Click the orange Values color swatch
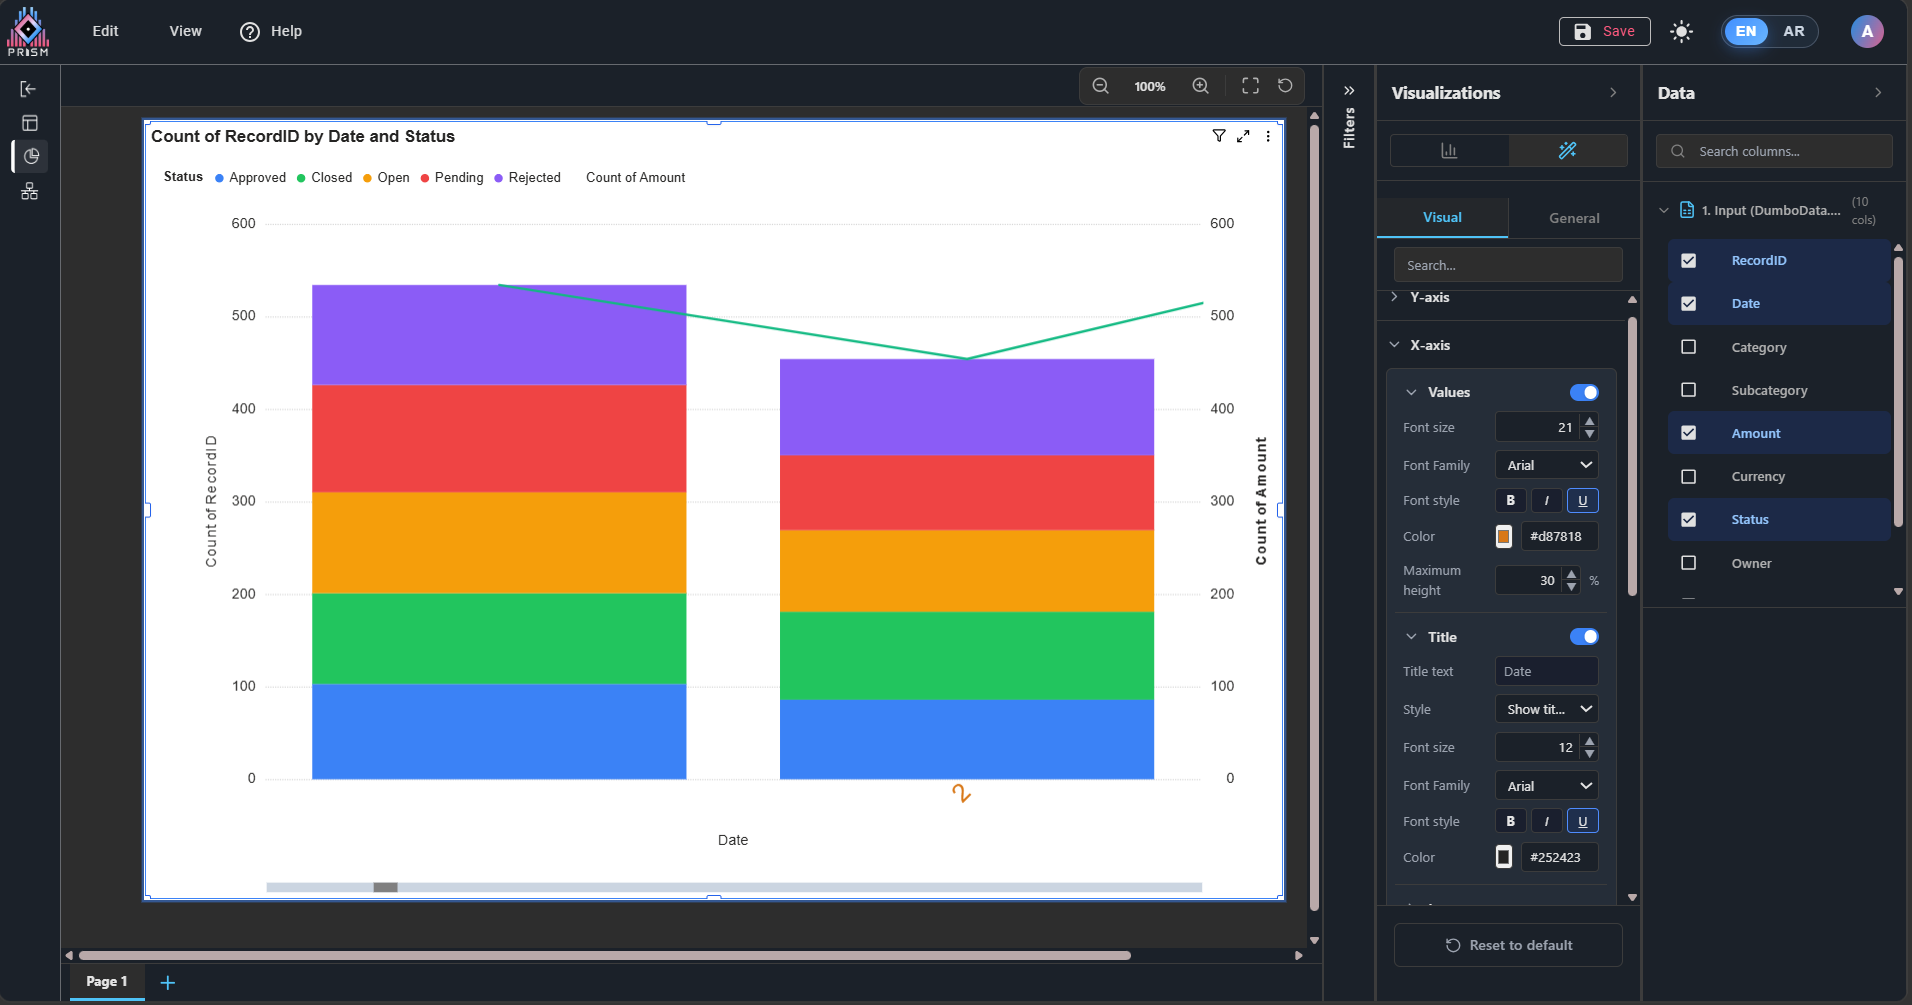 tap(1503, 537)
